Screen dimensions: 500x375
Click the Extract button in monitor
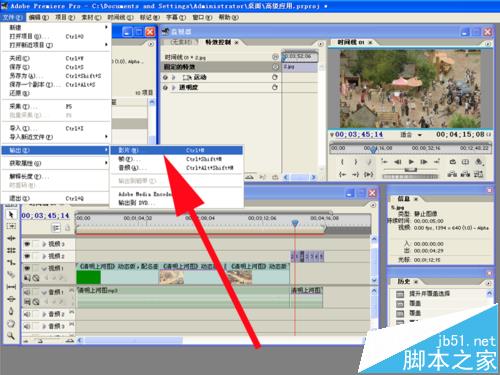(x=465, y=174)
